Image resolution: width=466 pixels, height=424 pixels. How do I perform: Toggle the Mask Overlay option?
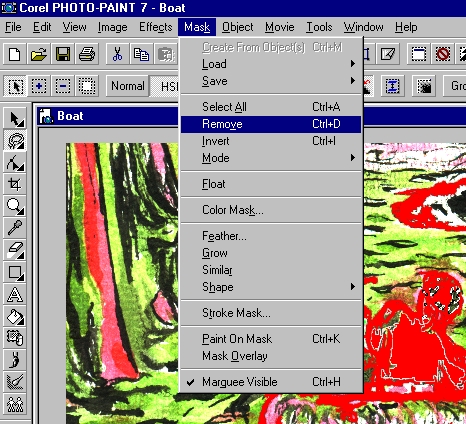point(271,356)
